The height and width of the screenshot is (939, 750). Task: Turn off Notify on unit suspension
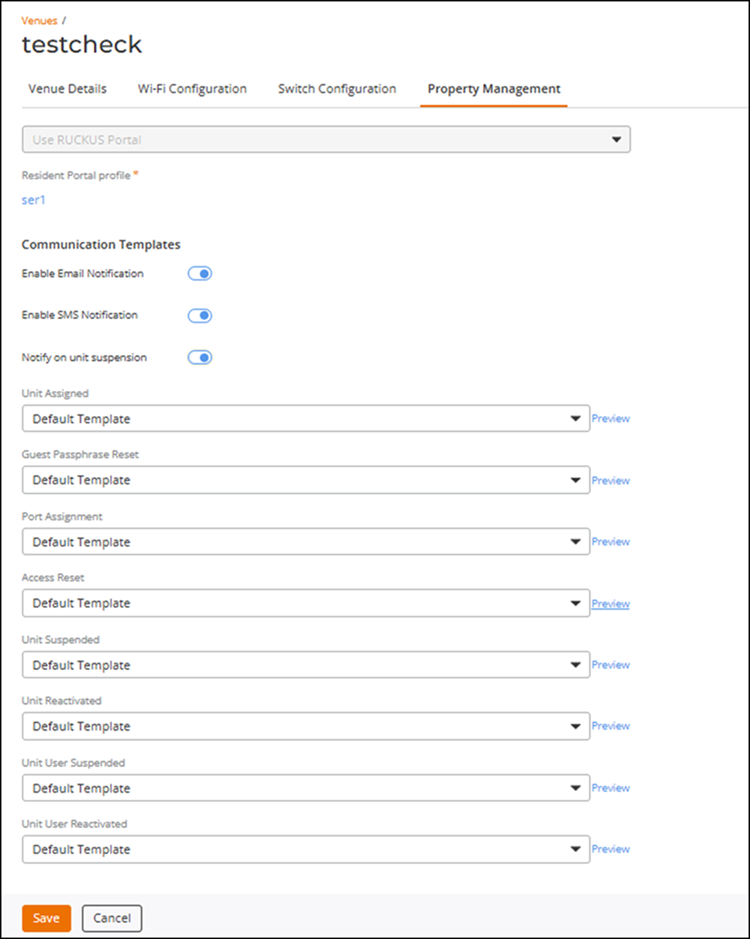[200, 358]
